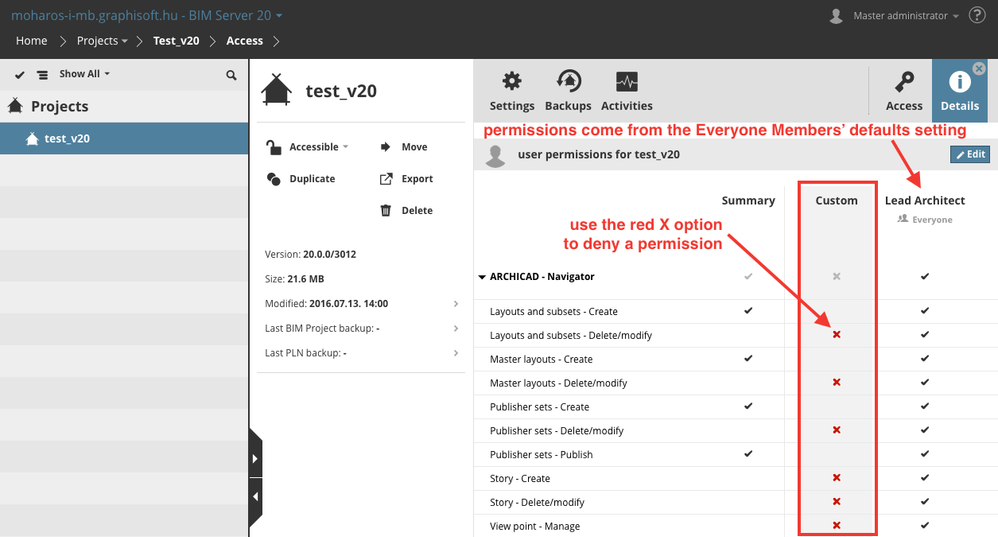Screen dimensions: 998x537
Task: Expand the Modified date row arrow
Action: pos(456,303)
